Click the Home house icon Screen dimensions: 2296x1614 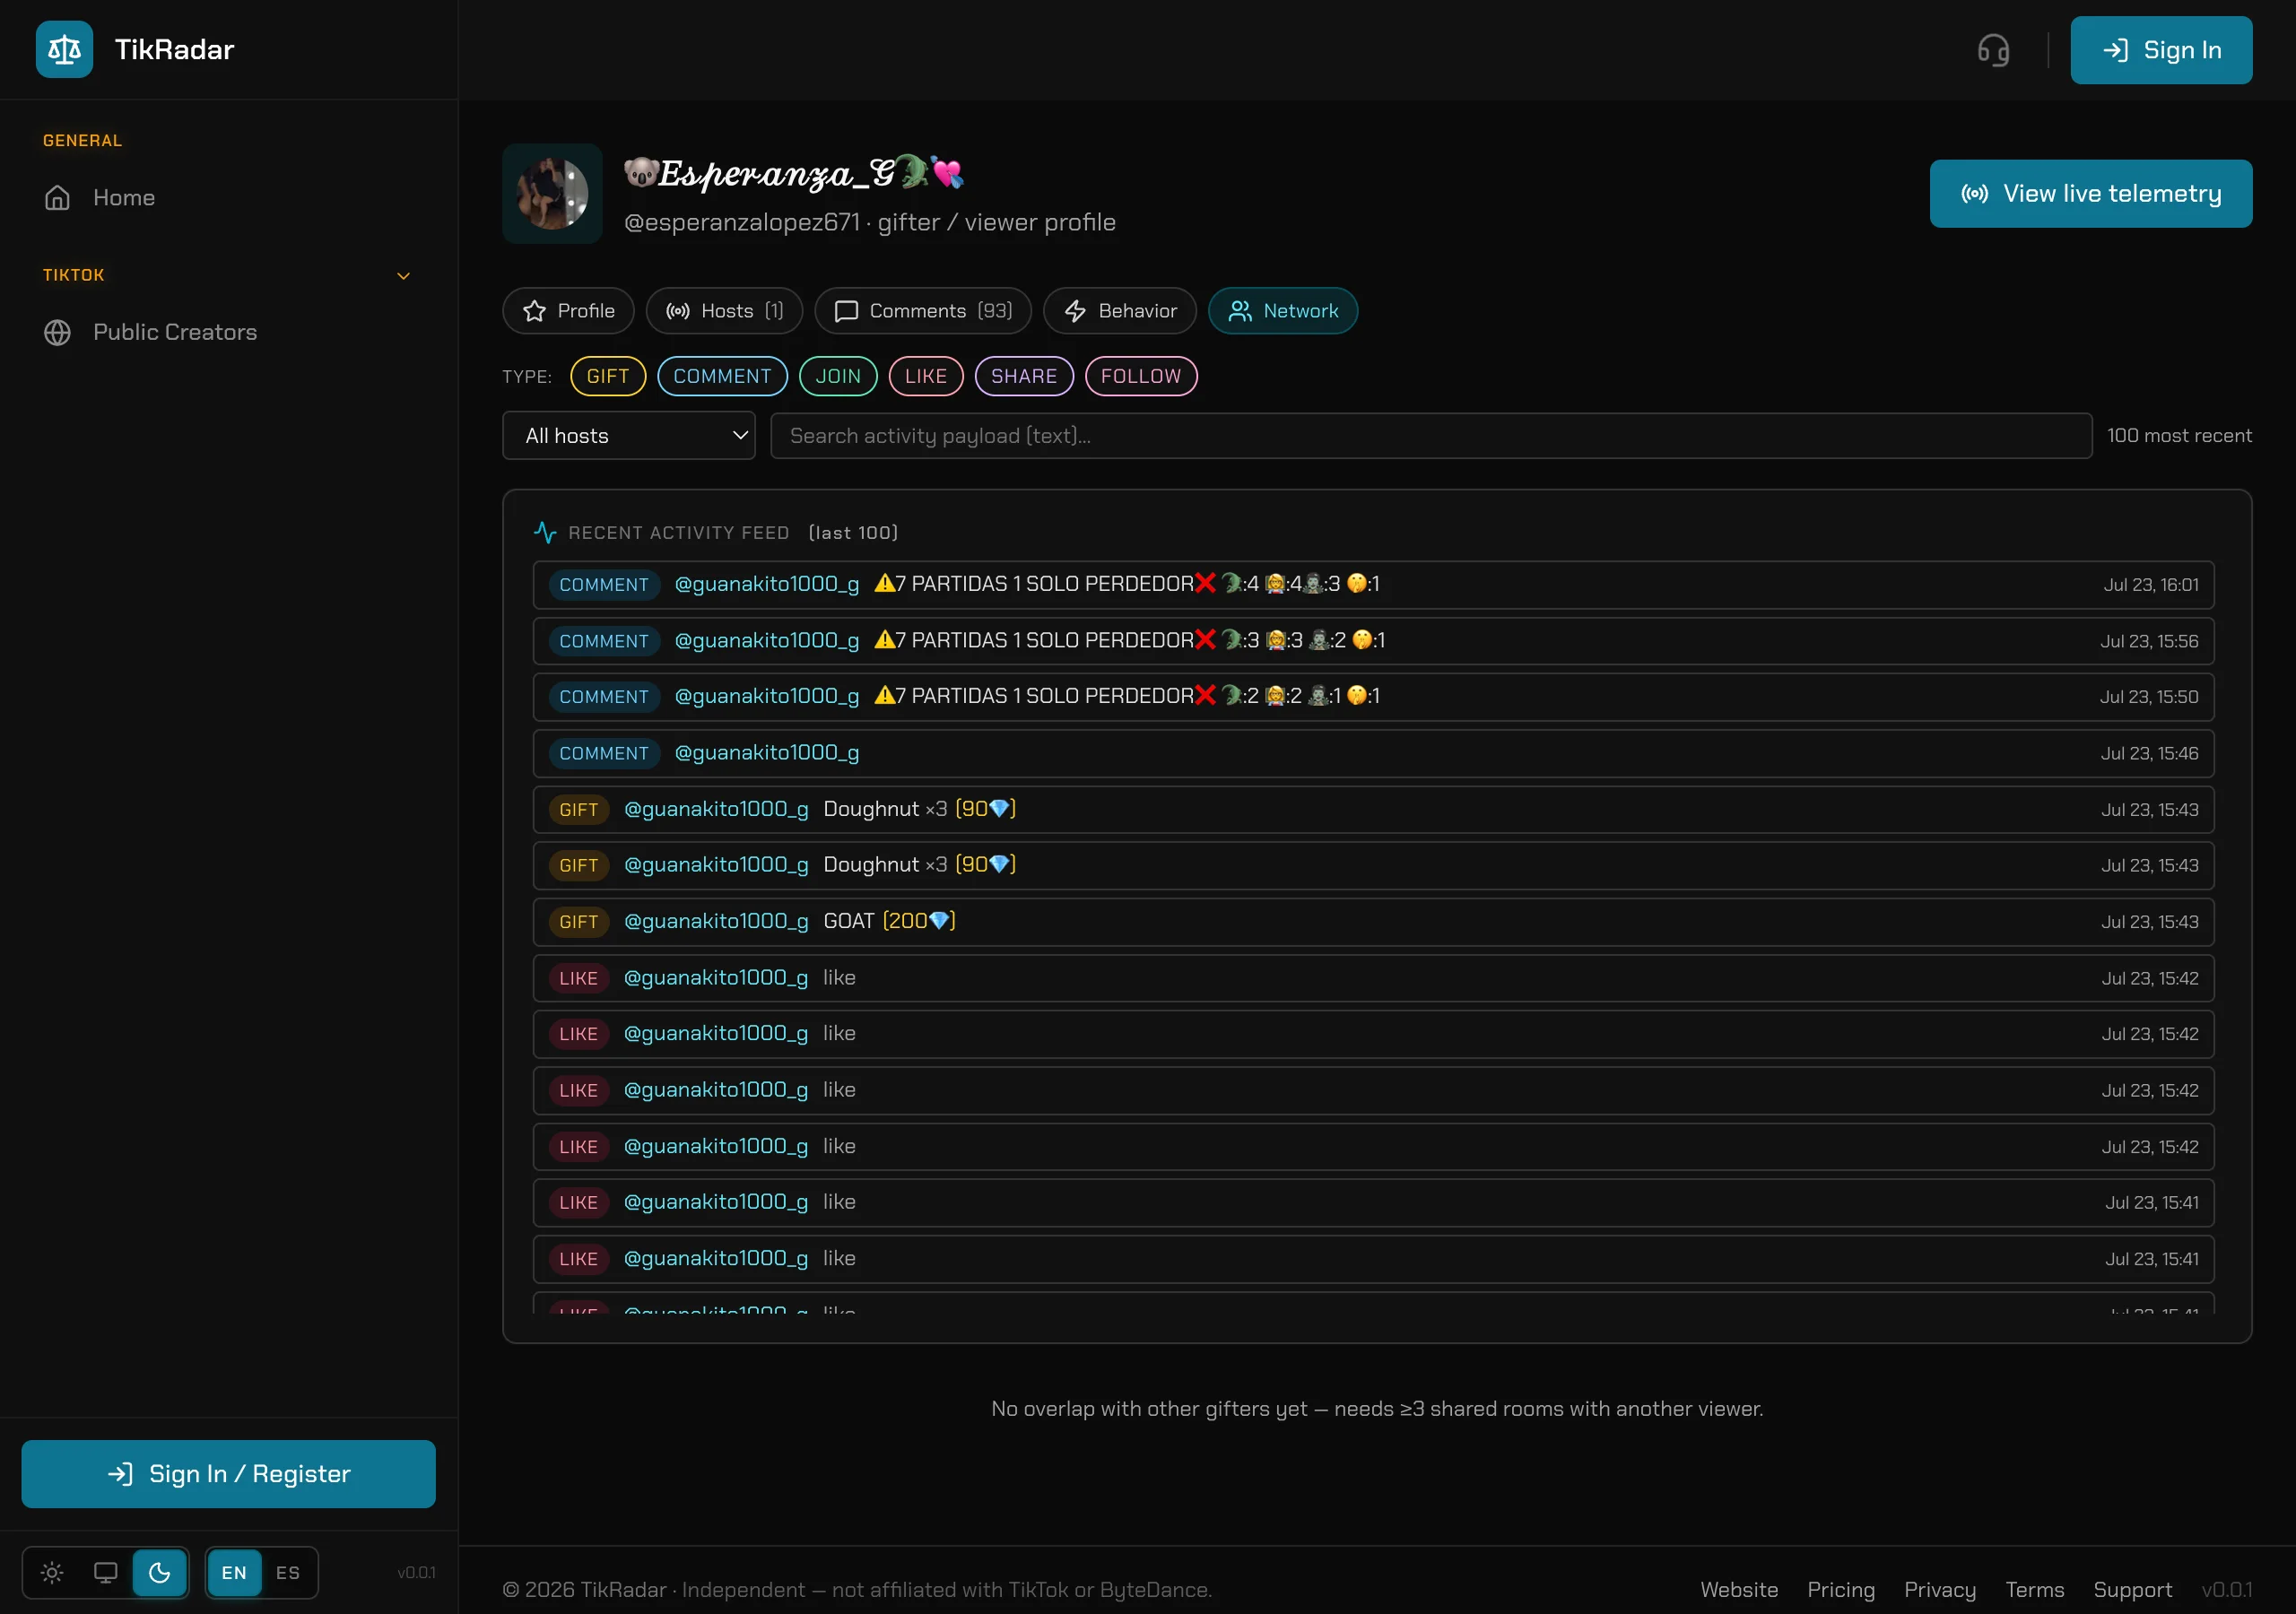(57, 198)
